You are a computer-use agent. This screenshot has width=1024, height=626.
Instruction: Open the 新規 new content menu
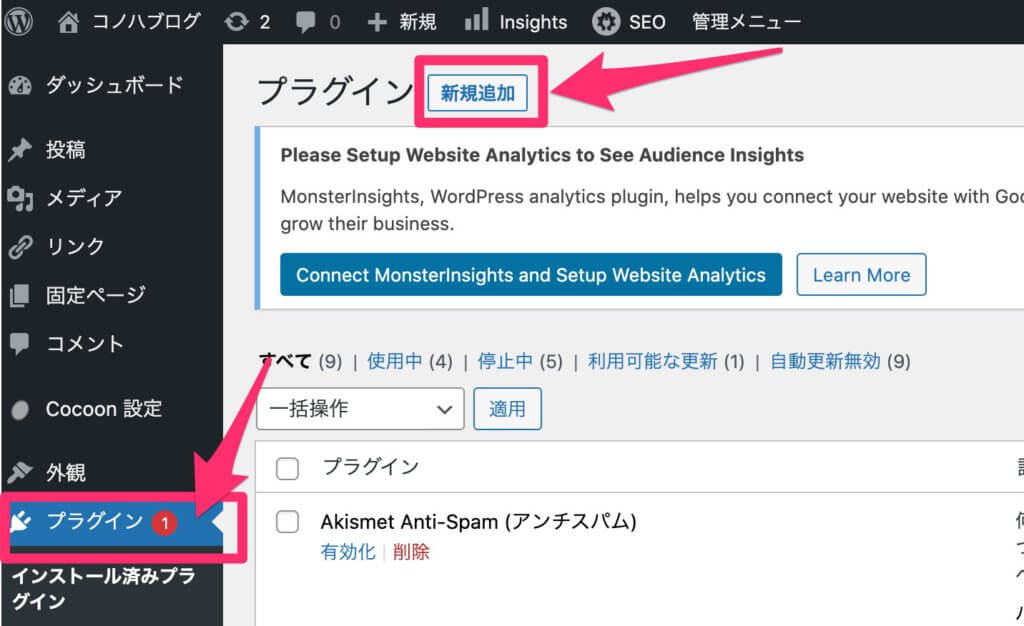[x=402, y=22]
